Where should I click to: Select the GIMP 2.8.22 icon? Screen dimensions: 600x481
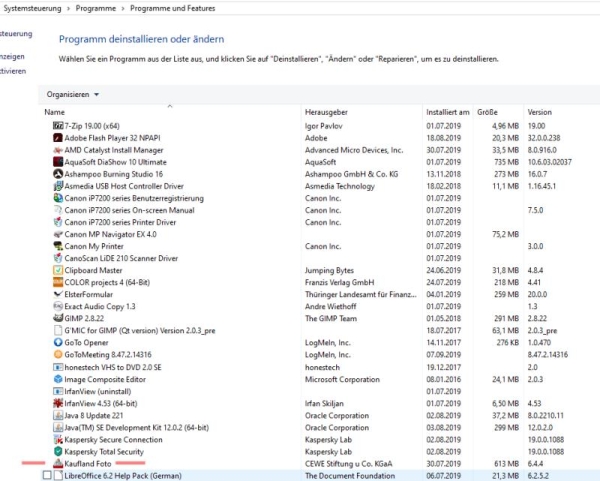point(57,317)
